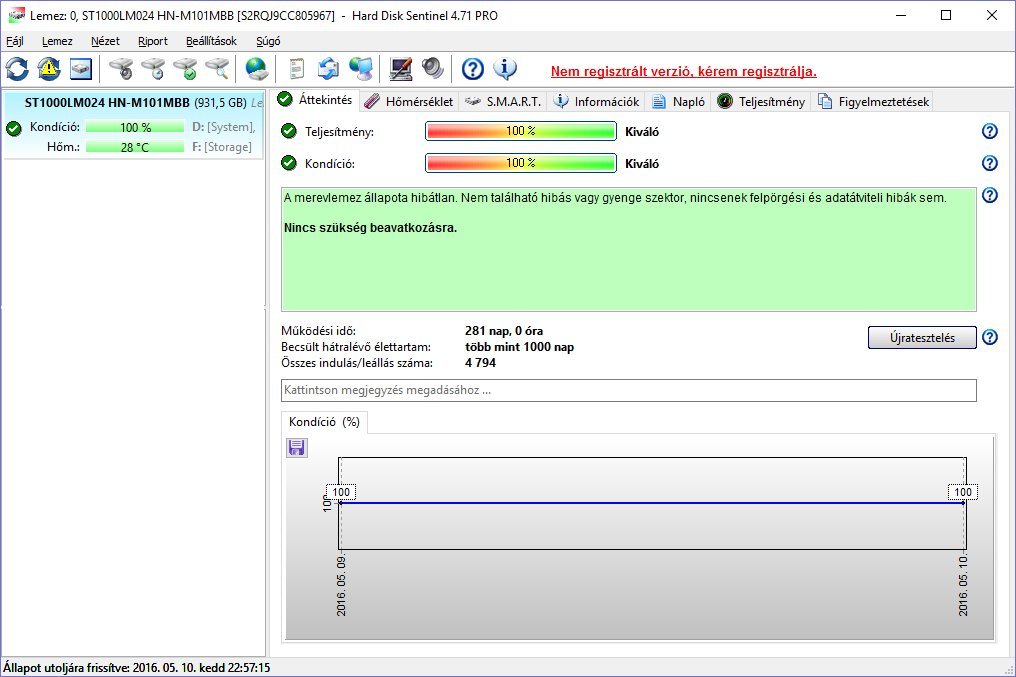Click the 4 794 start/stop count value

click(x=480, y=363)
